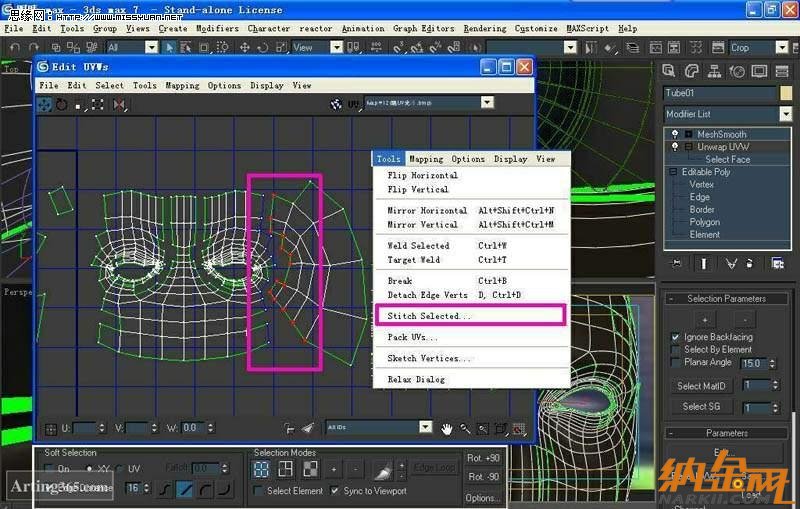Click the Redo icon in main toolbar
The width and height of the screenshot is (800, 509).
33,48
